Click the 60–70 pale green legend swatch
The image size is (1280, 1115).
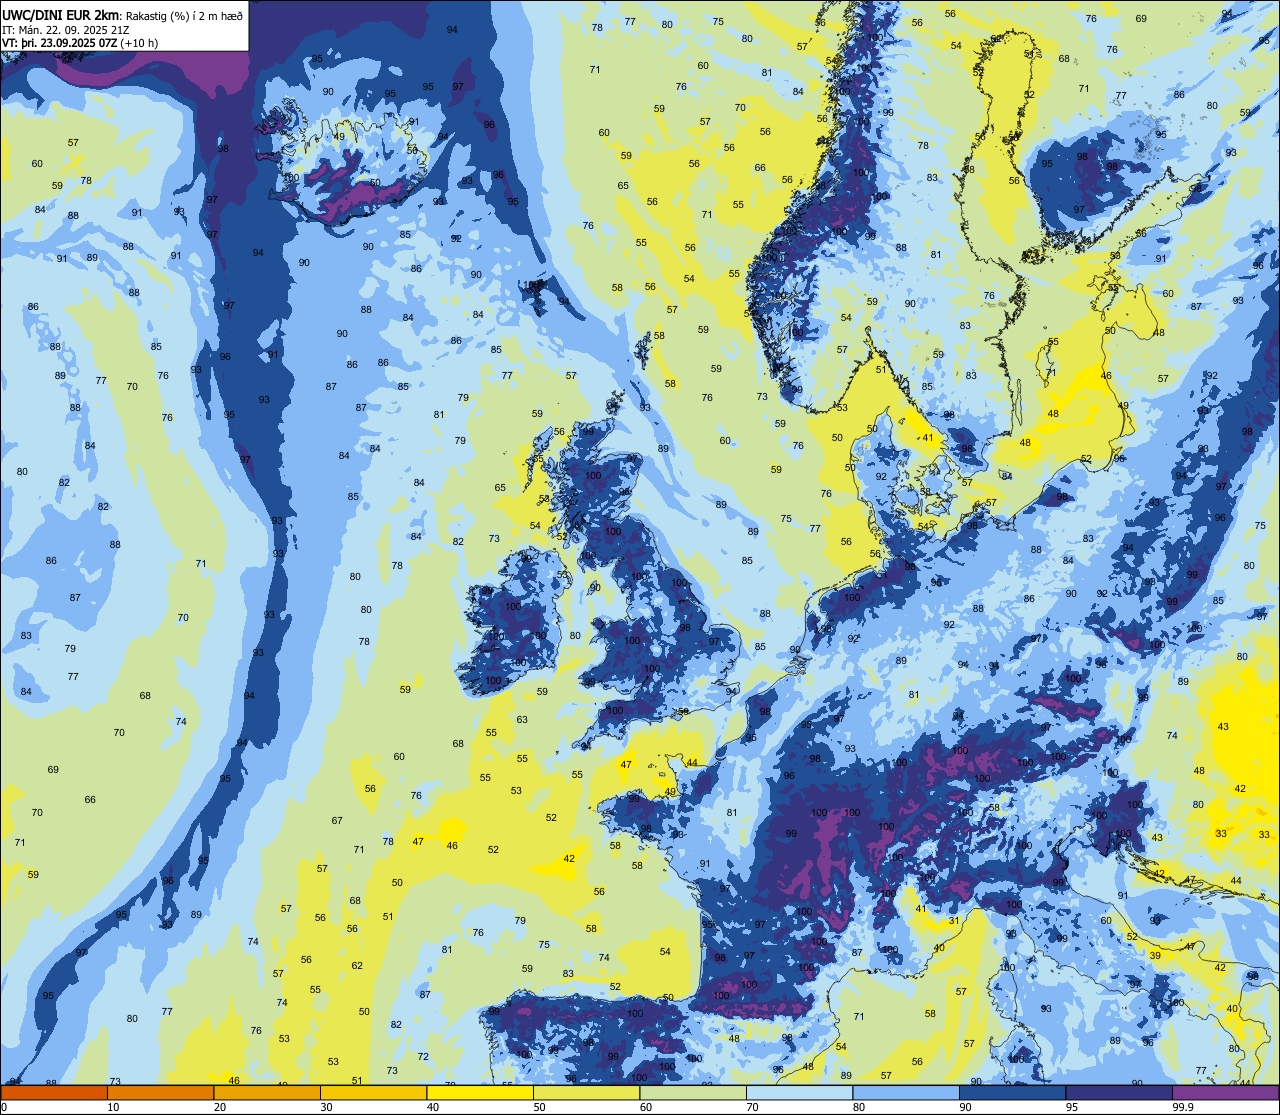[693, 1093]
